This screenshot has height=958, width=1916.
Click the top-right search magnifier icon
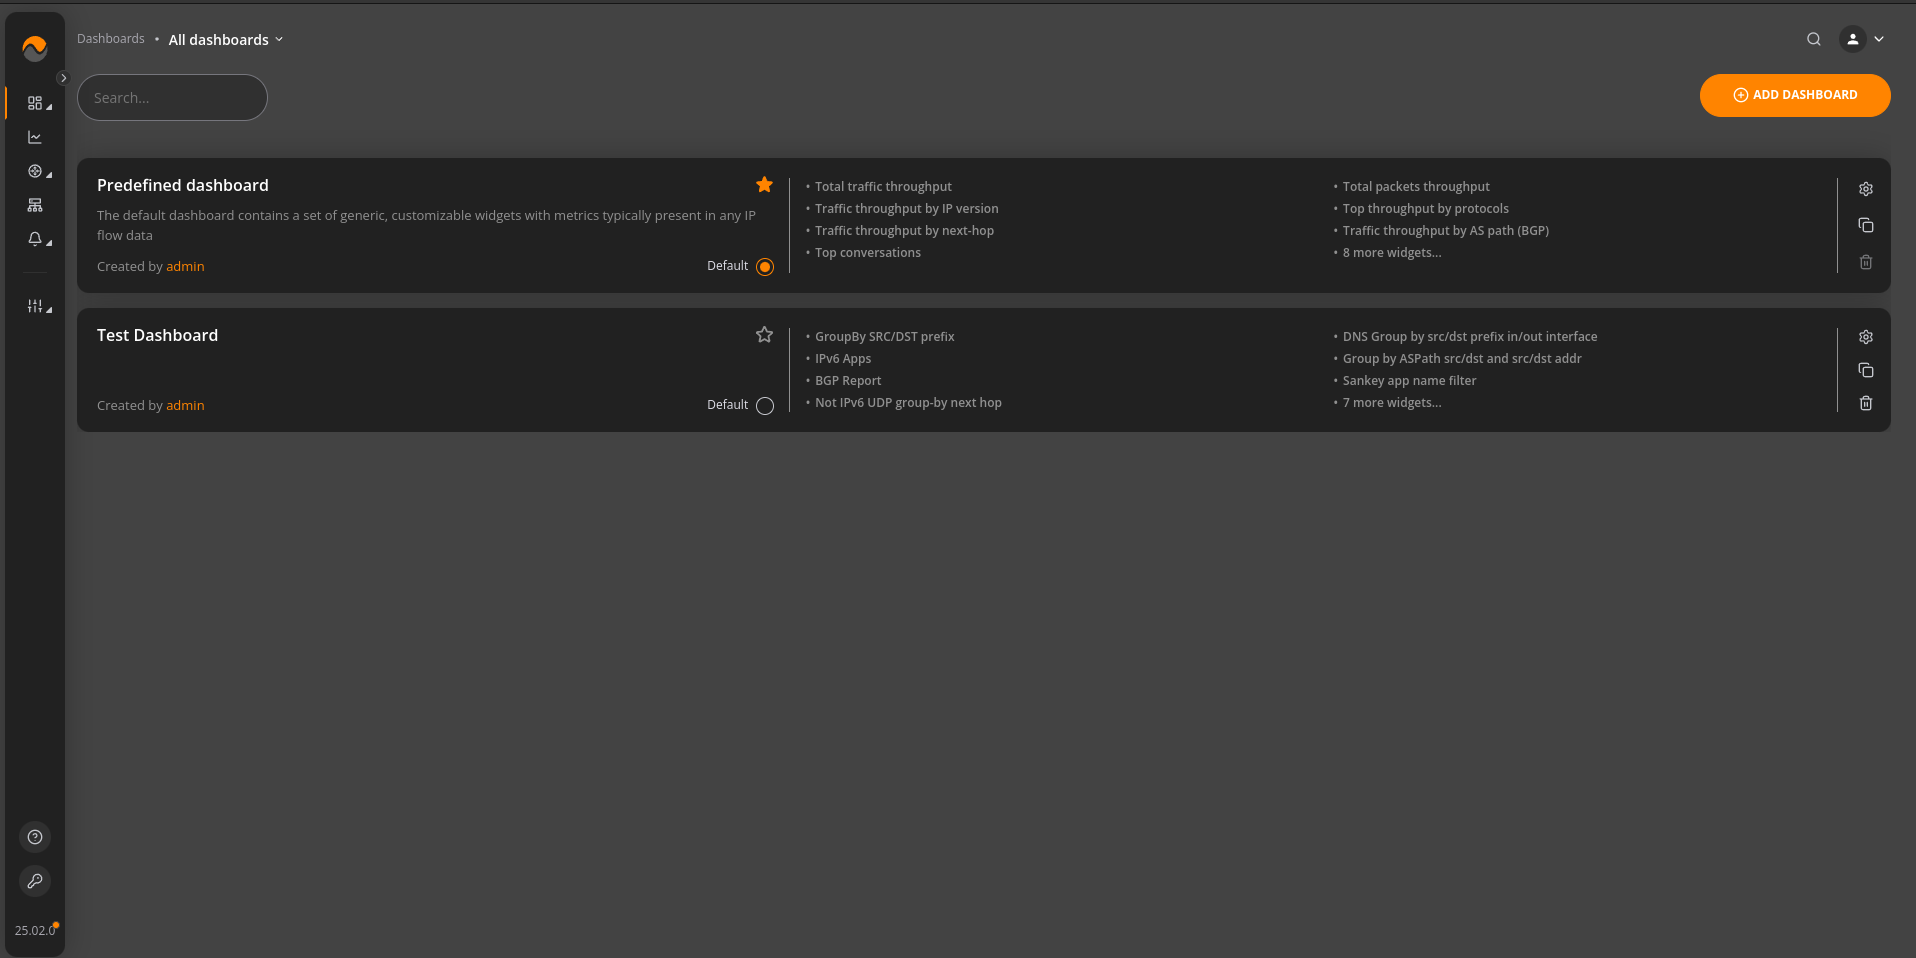pos(1814,40)
